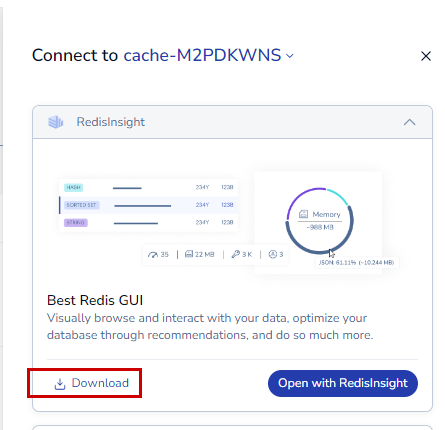Close the Connect to panel
445x430 pixels.
point(426,56)
